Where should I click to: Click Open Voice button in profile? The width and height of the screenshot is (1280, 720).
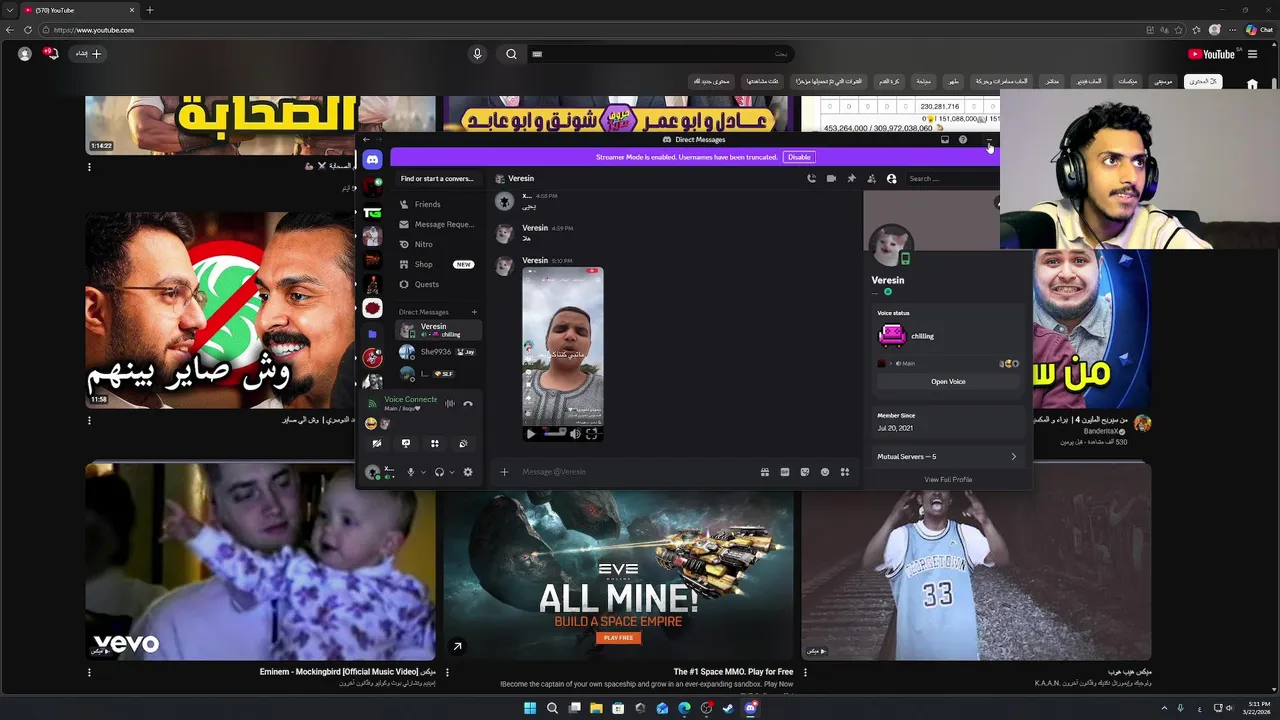click(x=948, y=382)
